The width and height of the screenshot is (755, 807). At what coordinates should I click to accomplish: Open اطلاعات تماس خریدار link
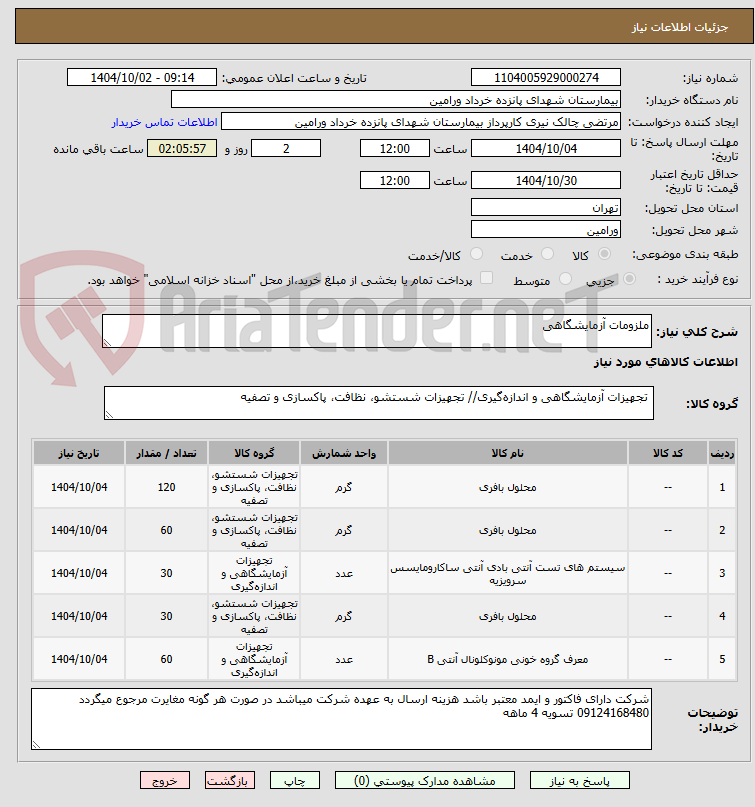pos(165,122)
